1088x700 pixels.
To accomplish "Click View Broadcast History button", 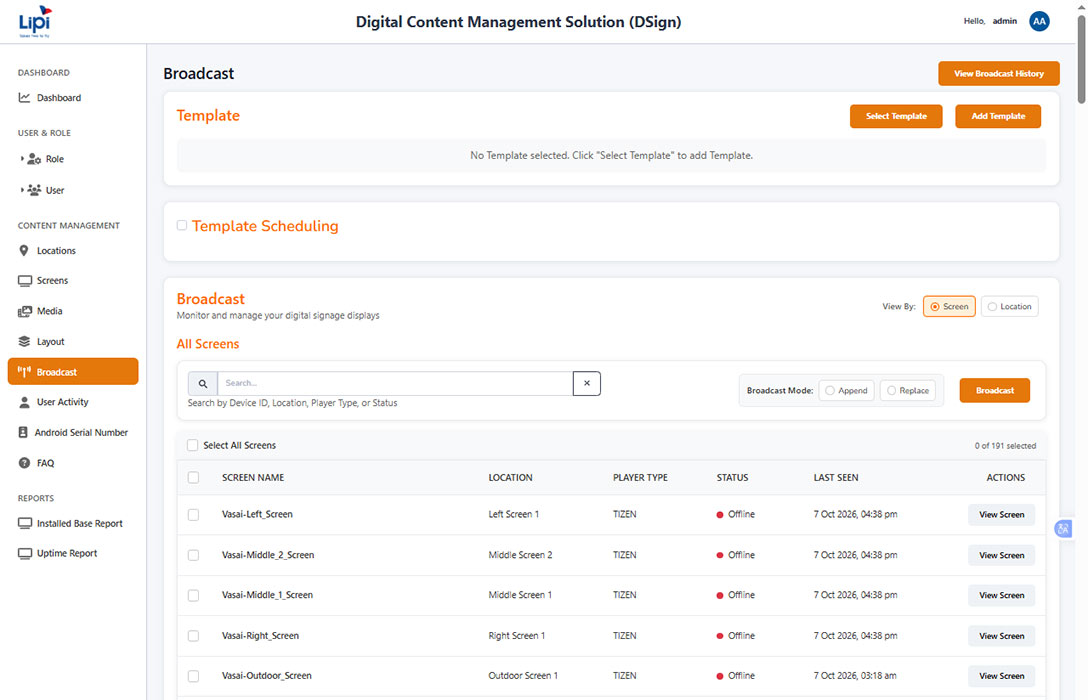I will coord(998,74).
